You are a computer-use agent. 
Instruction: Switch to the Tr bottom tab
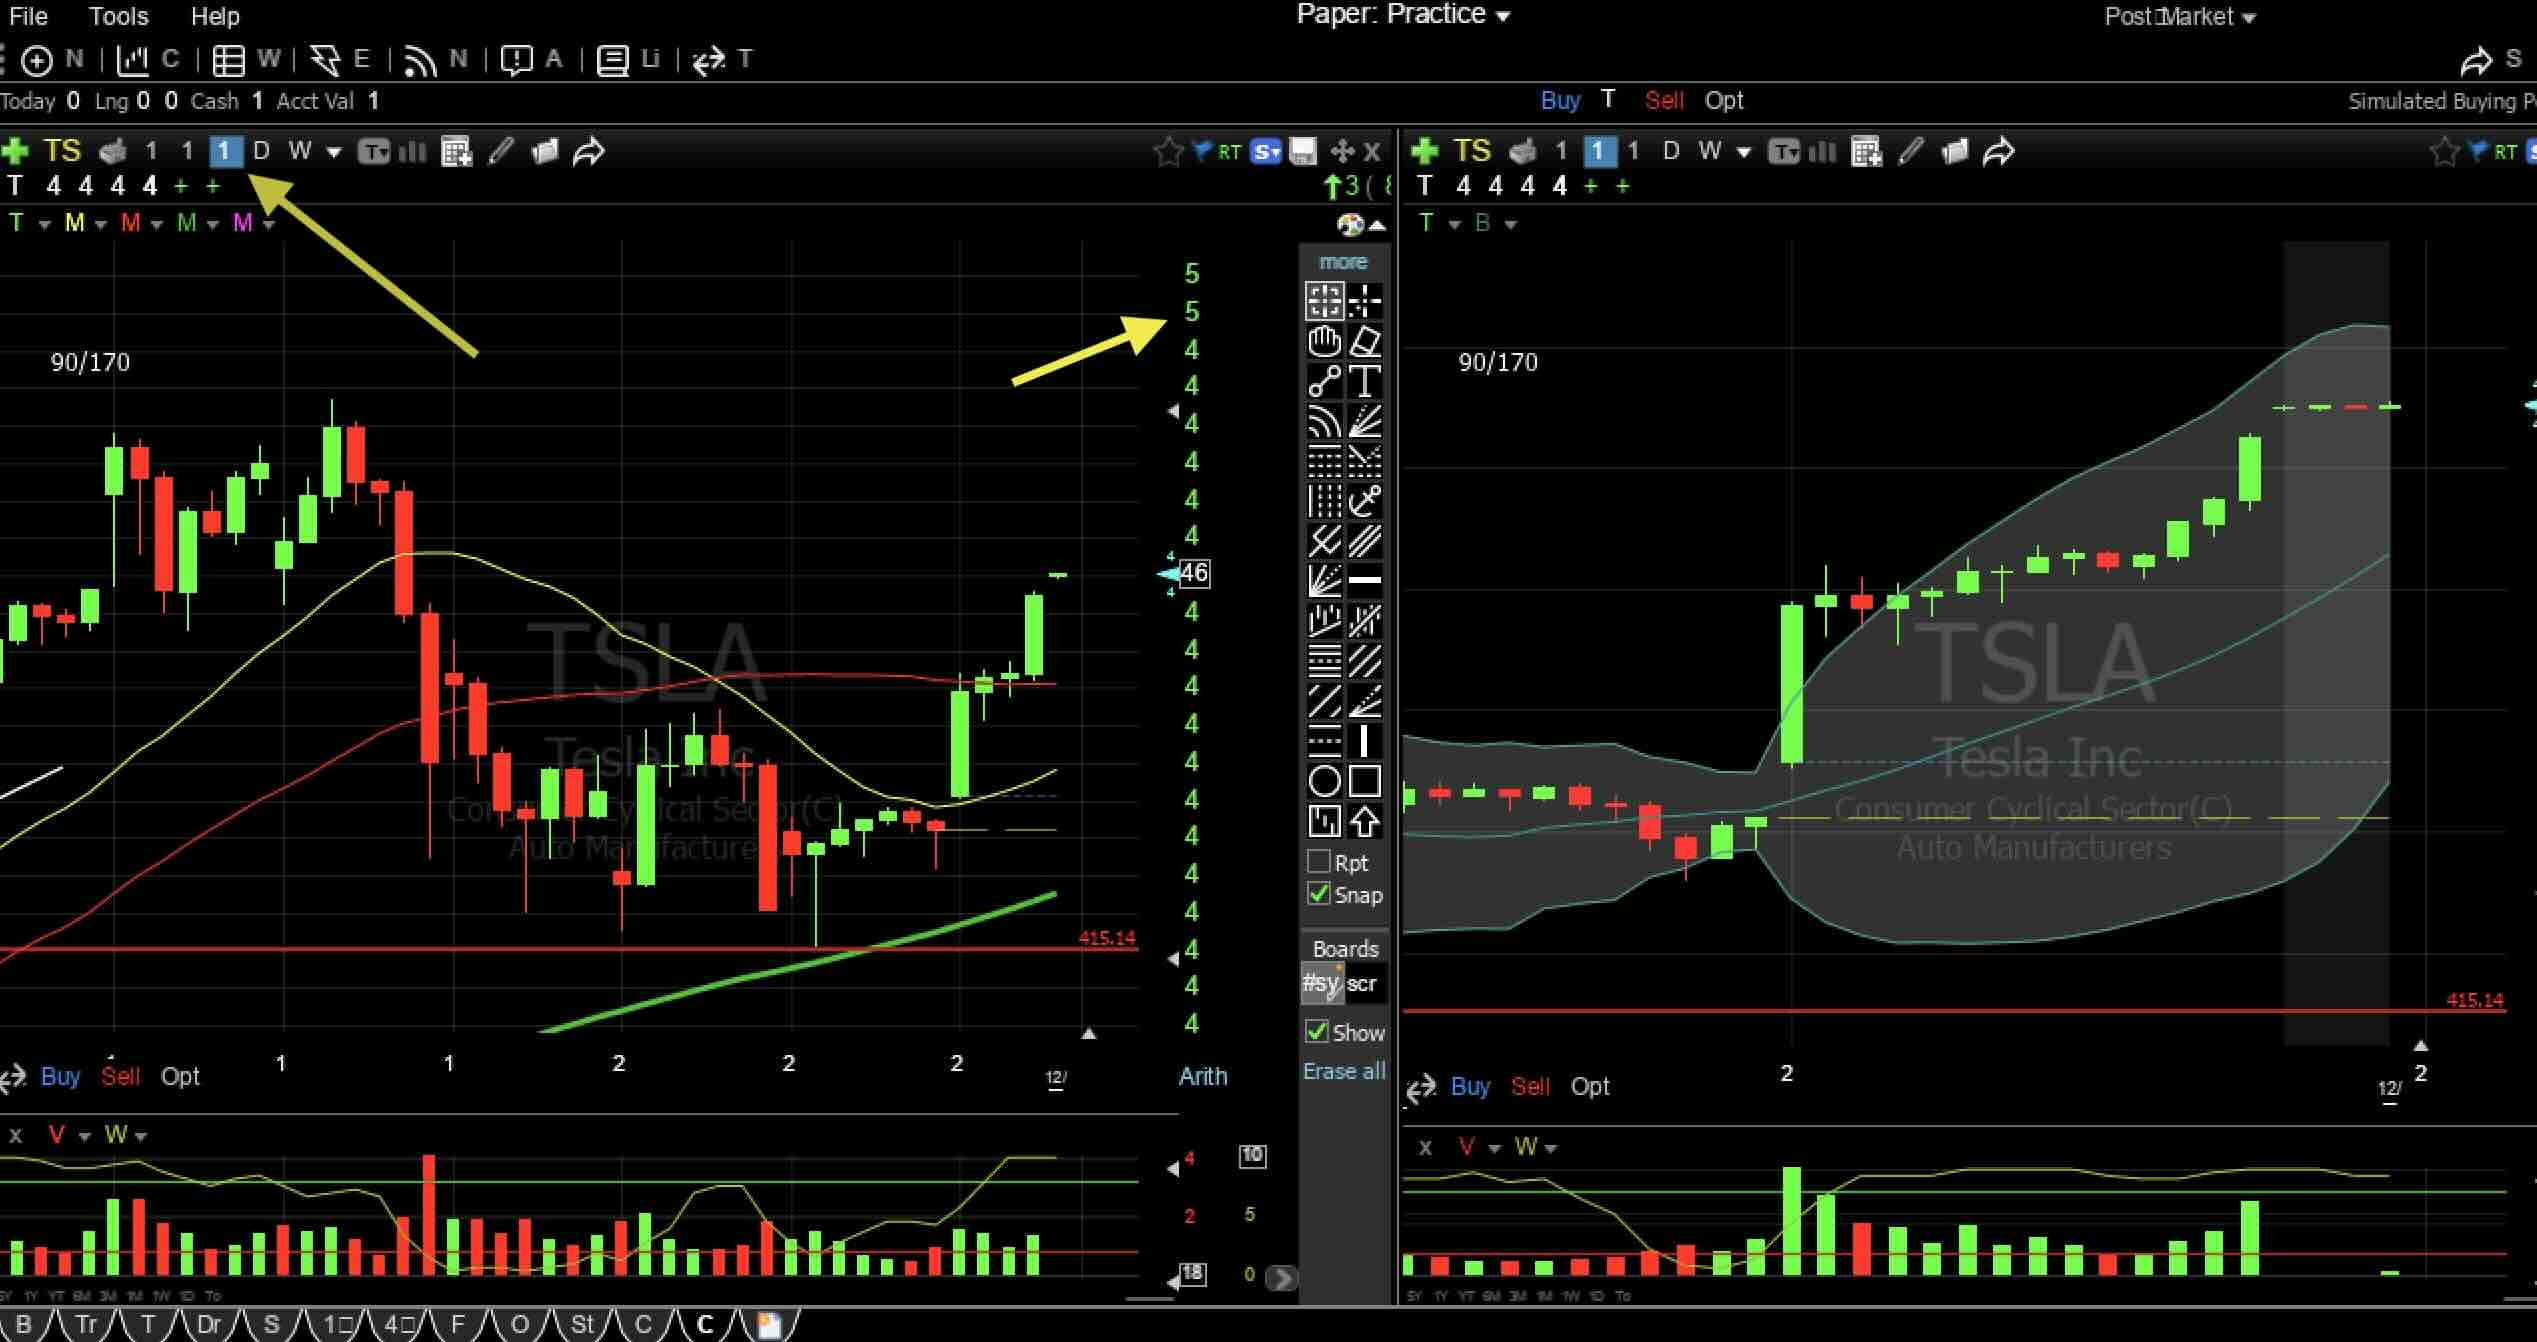coord(86,1325)
